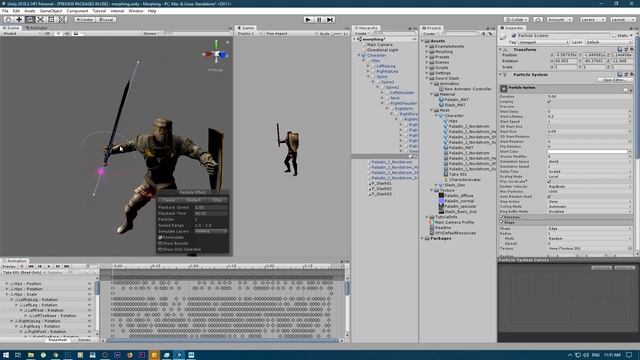Toggle the Particle System active checkbox
Screen dimensions: 640x360
click(514, 36)
